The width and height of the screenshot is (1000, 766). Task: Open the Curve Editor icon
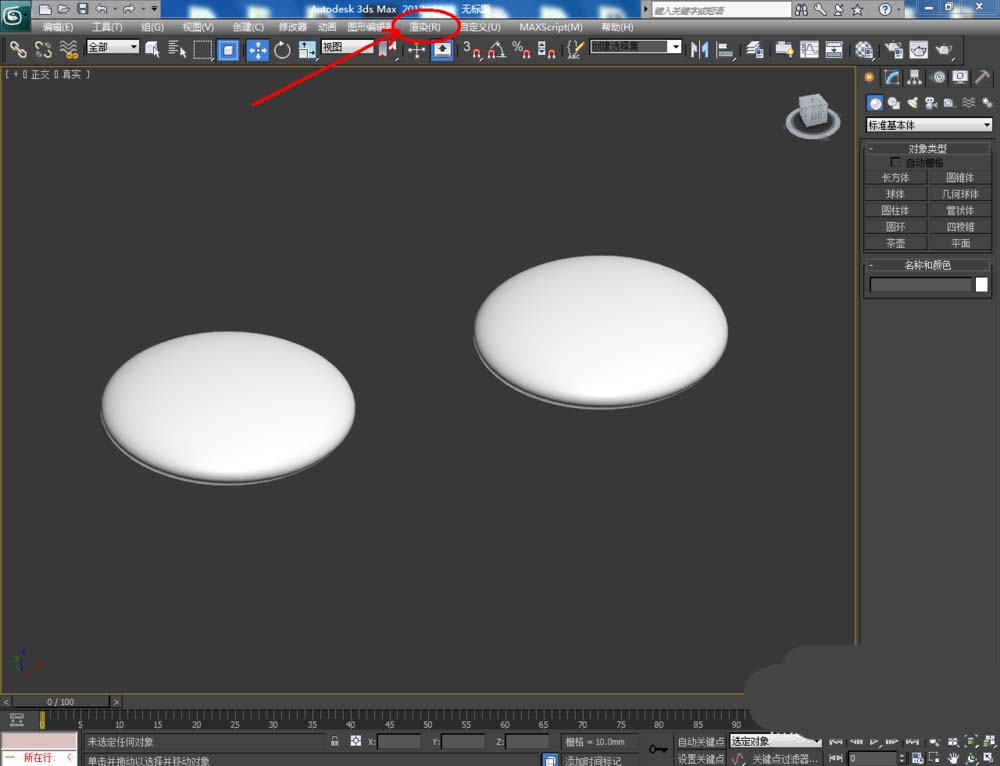[809, 49]
